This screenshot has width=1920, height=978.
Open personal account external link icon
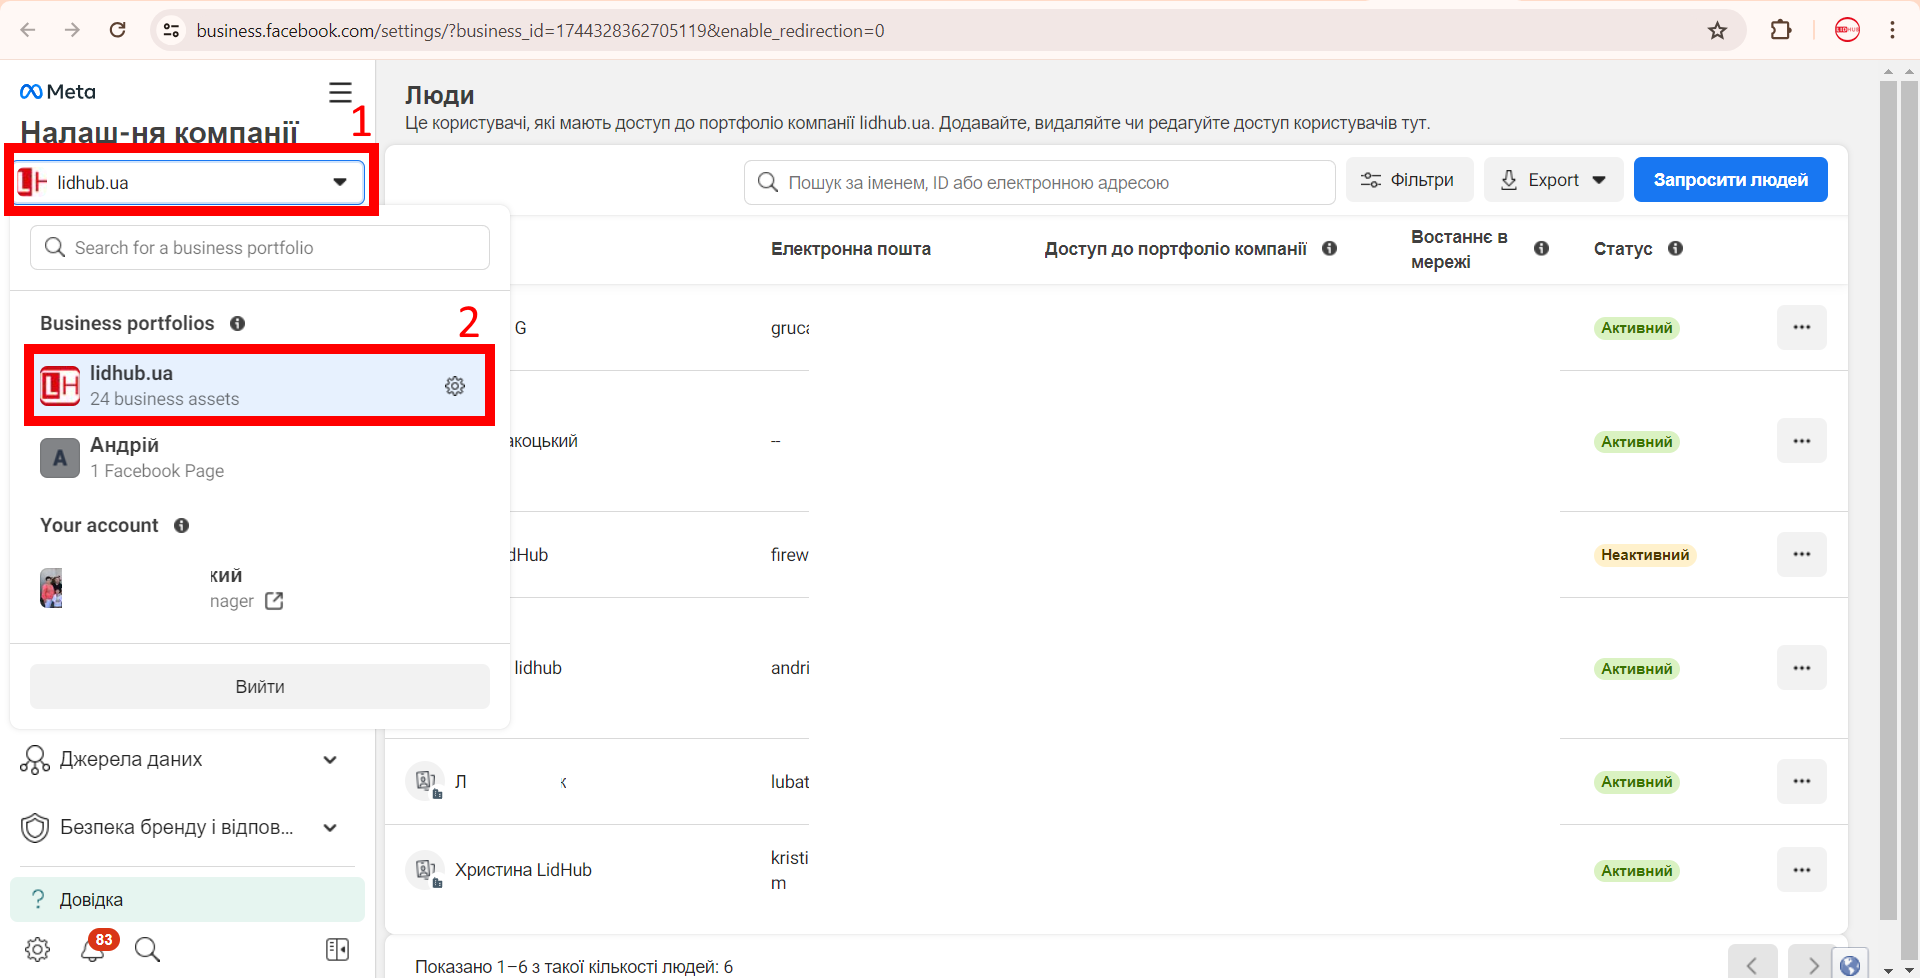pyautogui.click(x=274, y=601)
